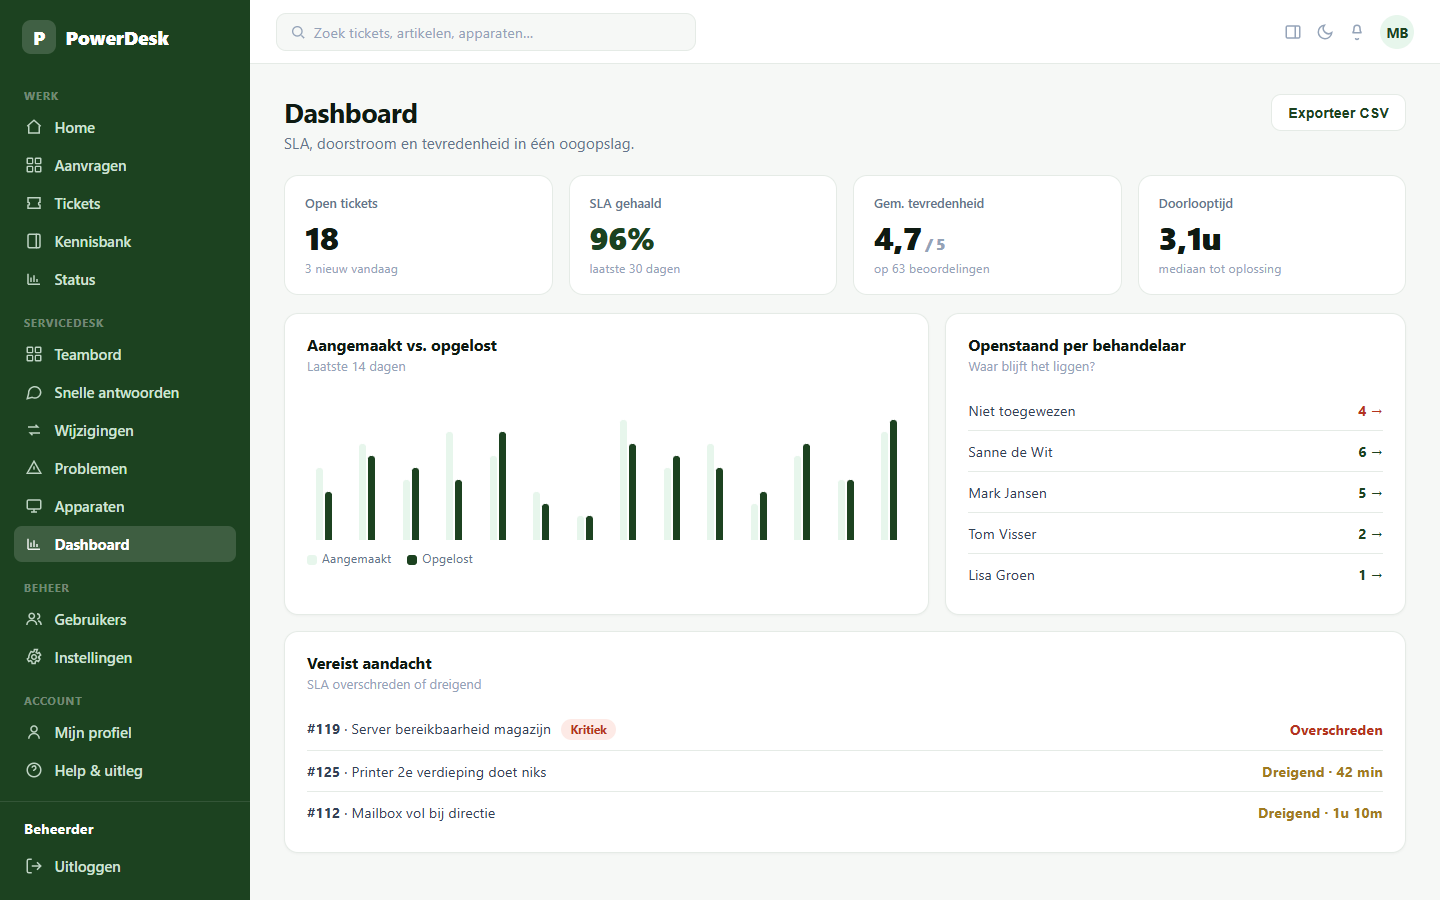Click the Mijn profiel person icon

[x=34, y=732]
